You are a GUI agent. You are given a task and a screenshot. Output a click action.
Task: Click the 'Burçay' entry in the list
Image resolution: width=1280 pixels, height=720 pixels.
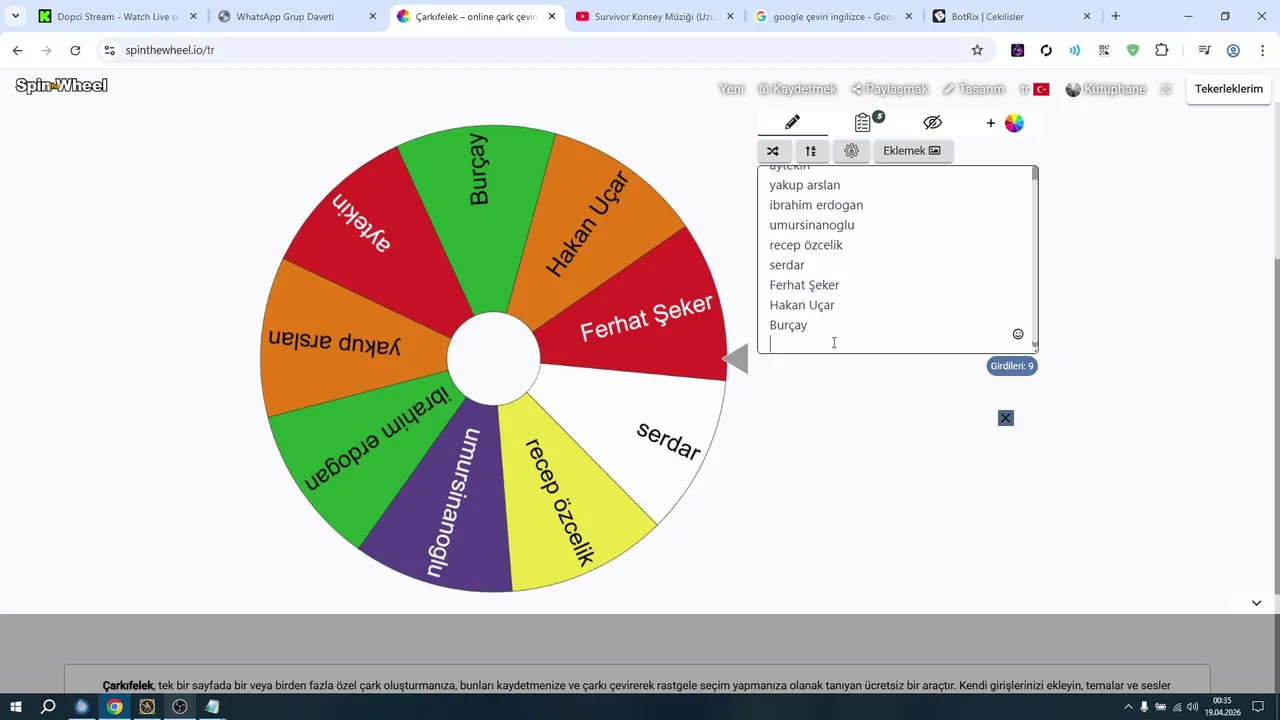pyautogui.click(x=788, y=325)
